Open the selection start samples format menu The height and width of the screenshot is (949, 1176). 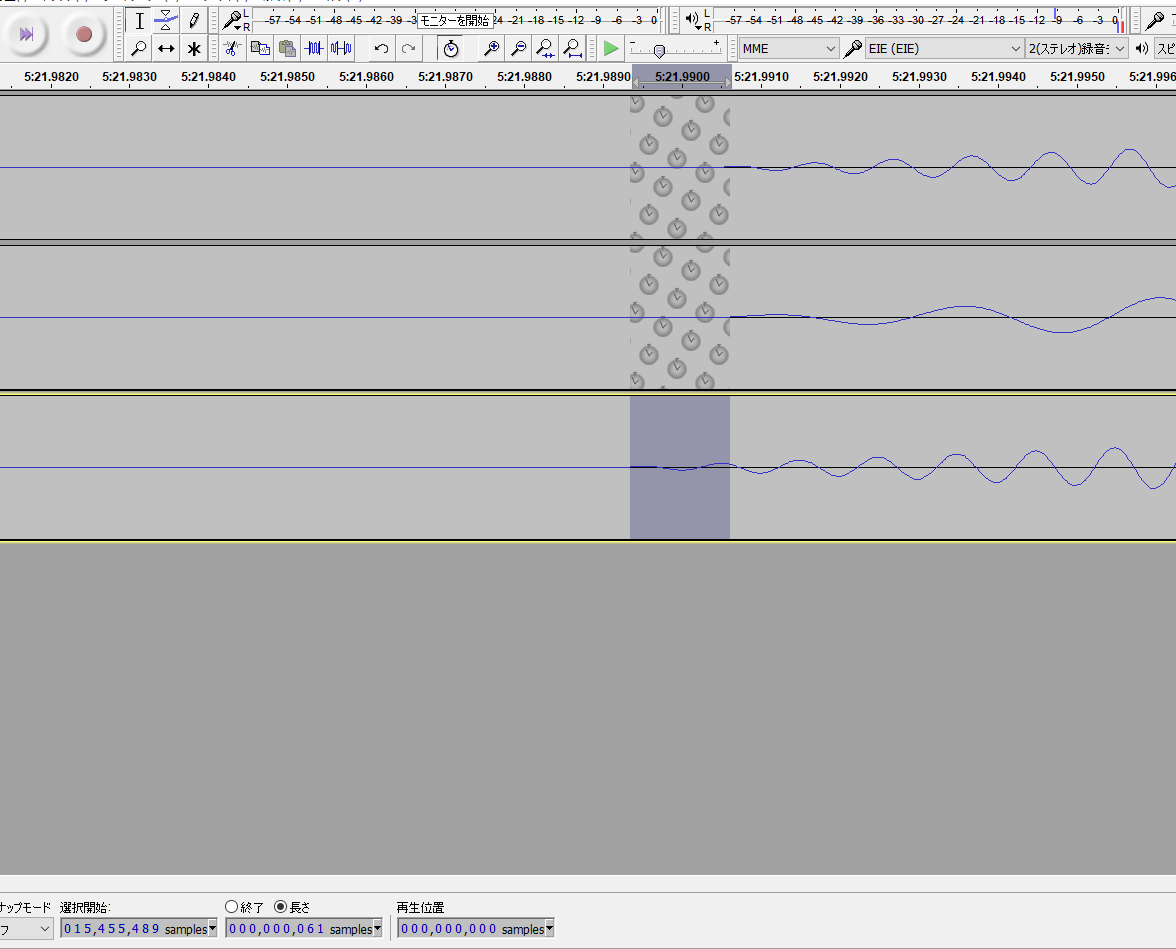tap(212, 929)
